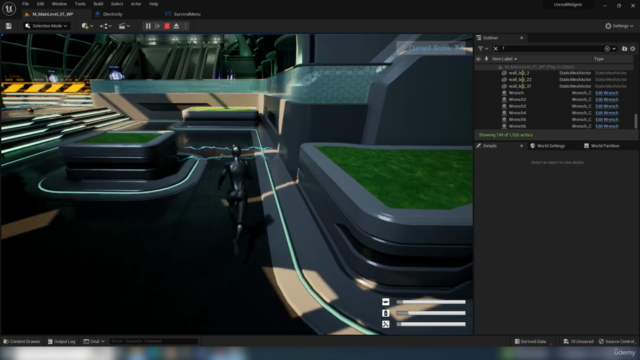Click the 18 Unsaved indicator
The image size is (640, 360).
tap(579, 342)
